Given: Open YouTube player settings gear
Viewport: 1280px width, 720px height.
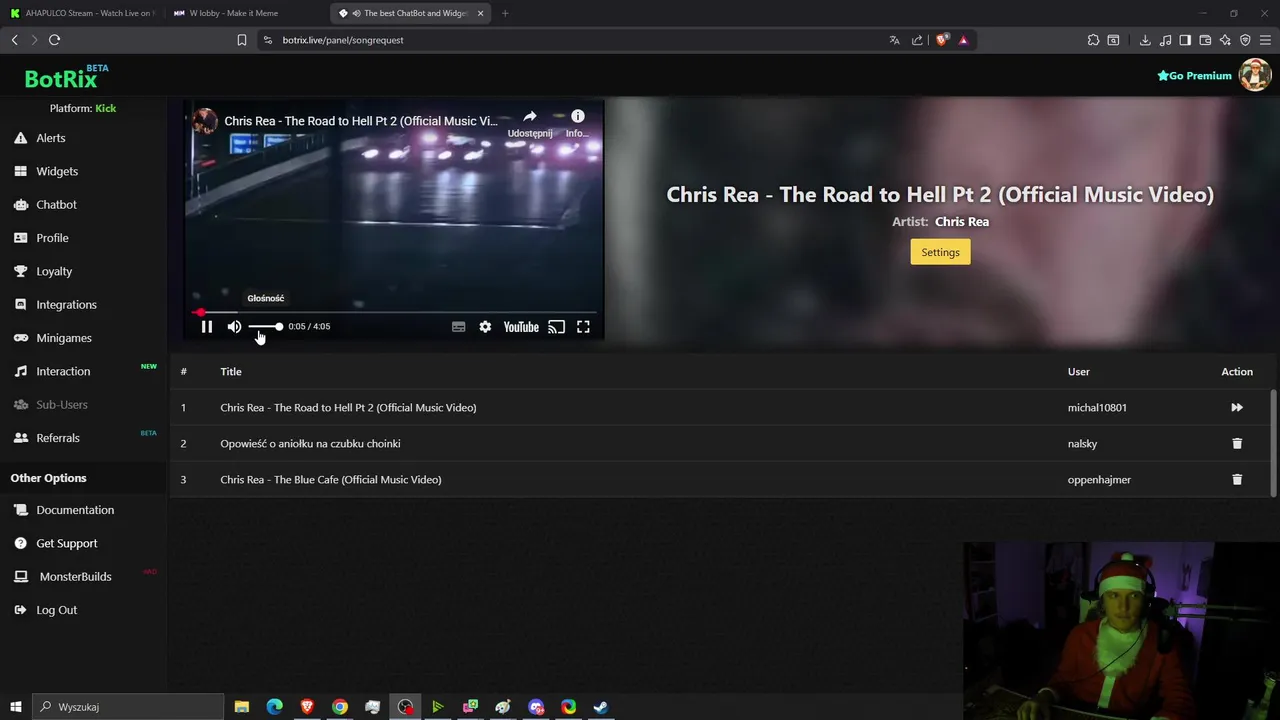Looking at the screenshot, I should 485,327.
